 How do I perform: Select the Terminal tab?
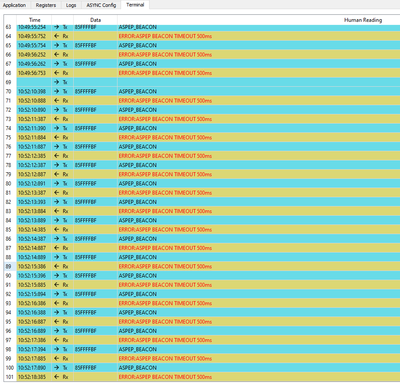tap(135, 5)
